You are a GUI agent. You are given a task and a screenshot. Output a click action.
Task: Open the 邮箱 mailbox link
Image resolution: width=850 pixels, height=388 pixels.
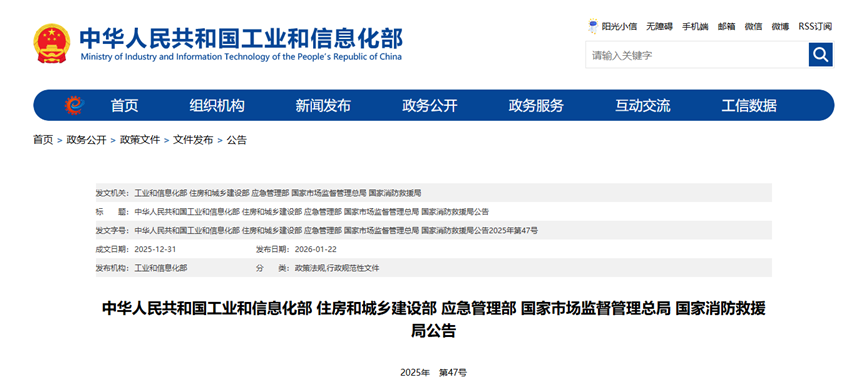tap(726, 27)
